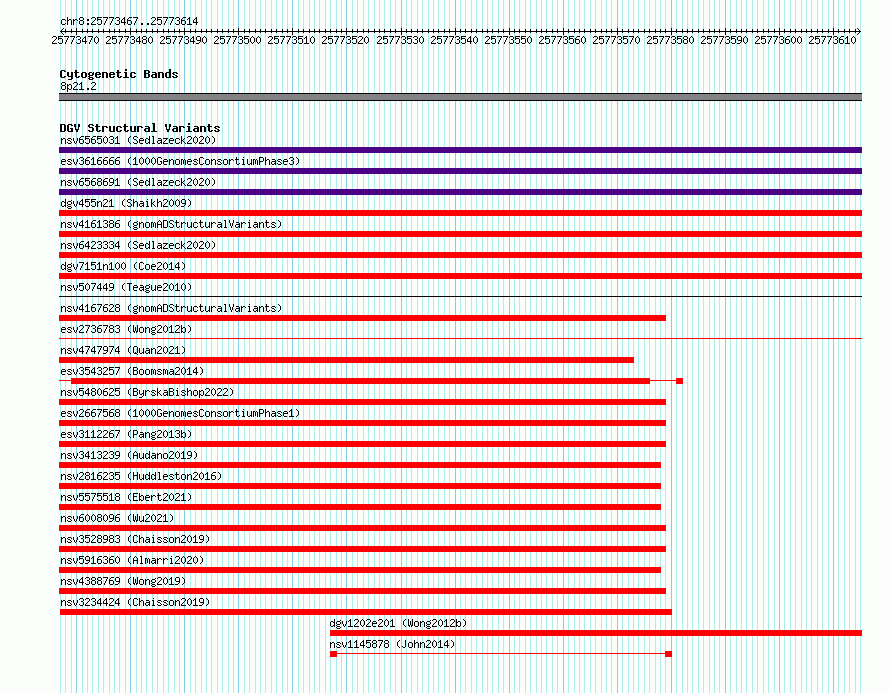Click the red bar under nsv5480625
The width and height of the screenshot is (890, 693).
(362, 402)
